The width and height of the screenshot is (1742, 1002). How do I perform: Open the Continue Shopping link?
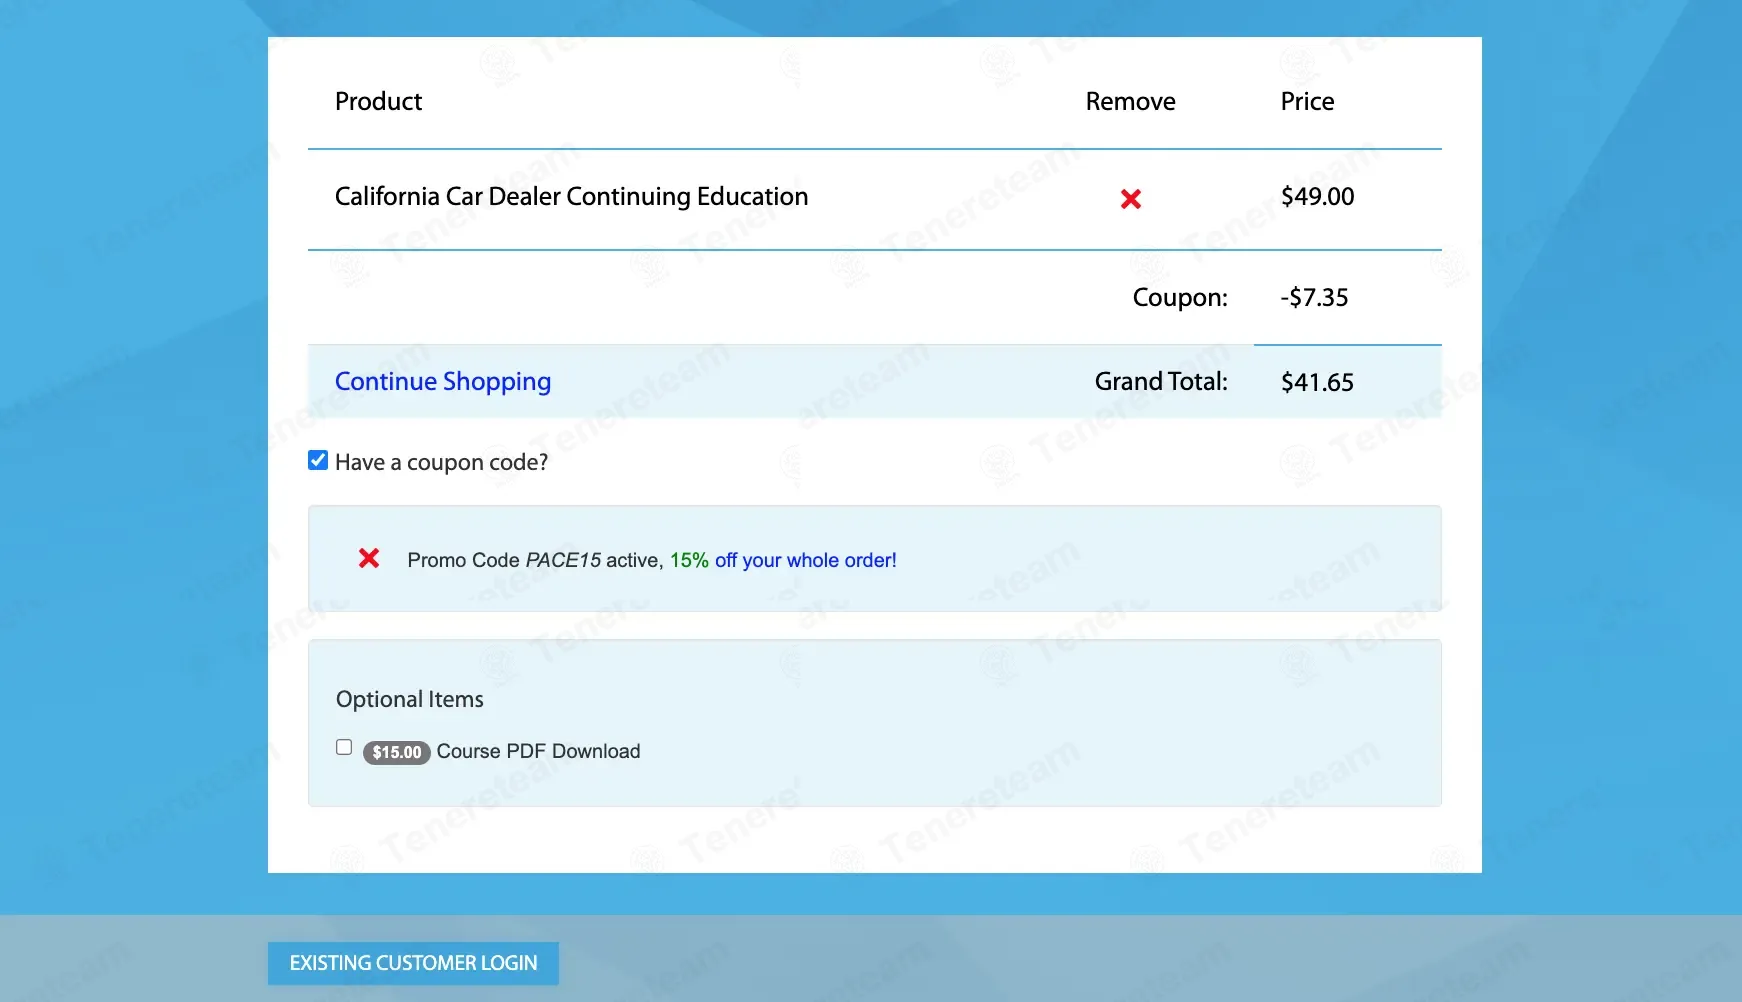[x=443, y=381]
